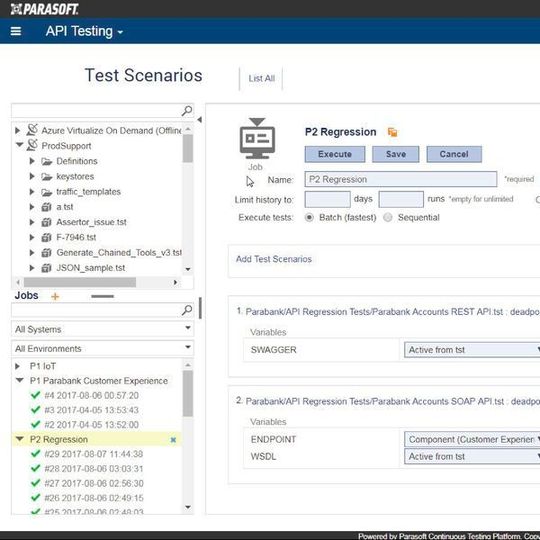The image size is (540, 540).
Task: Click the Parasoft logo
Action: pyautogui.click(x=44, y=9)
